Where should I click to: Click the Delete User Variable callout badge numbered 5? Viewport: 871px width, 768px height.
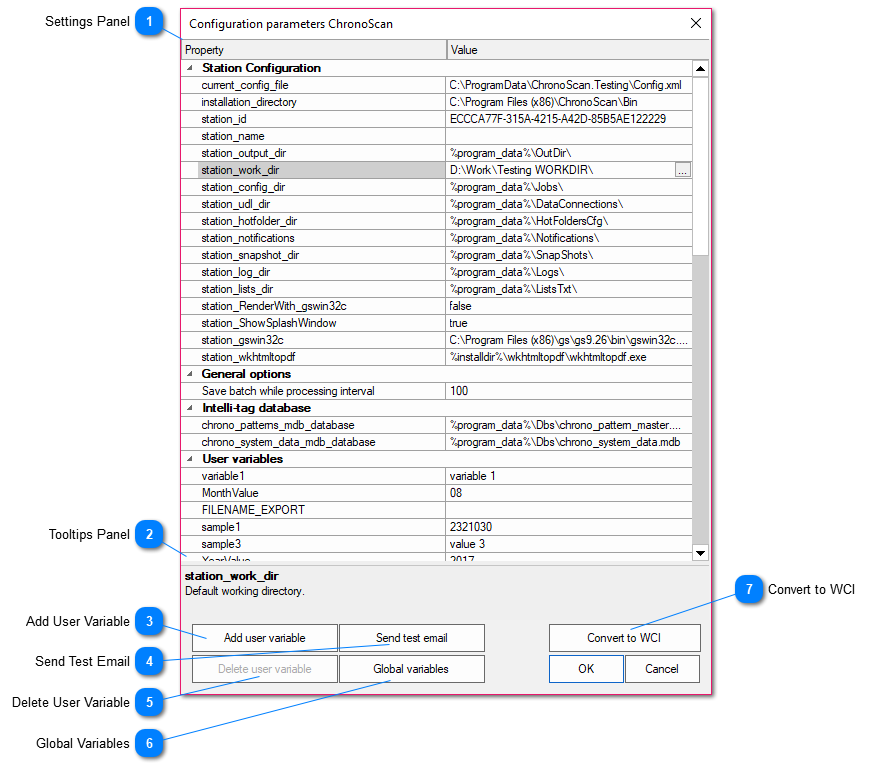tap(149, 703)
